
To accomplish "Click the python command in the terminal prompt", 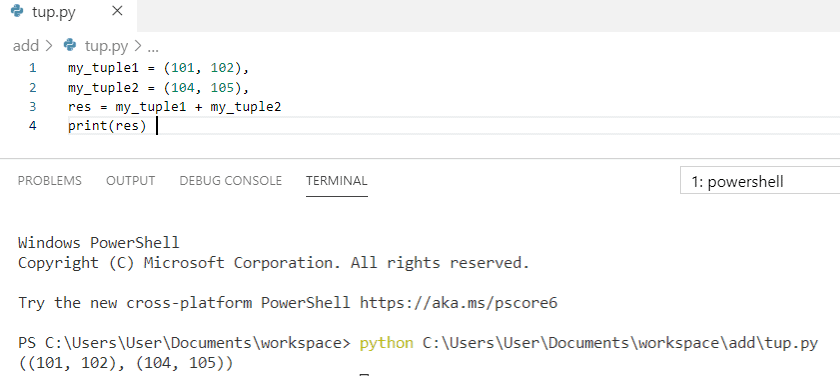I will coord(386,343).
